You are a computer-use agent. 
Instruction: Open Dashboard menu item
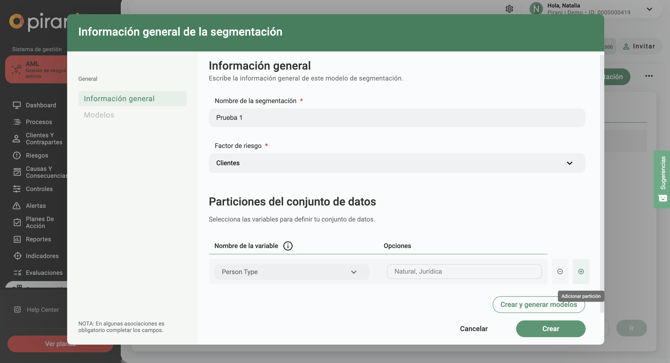point(41,105)
